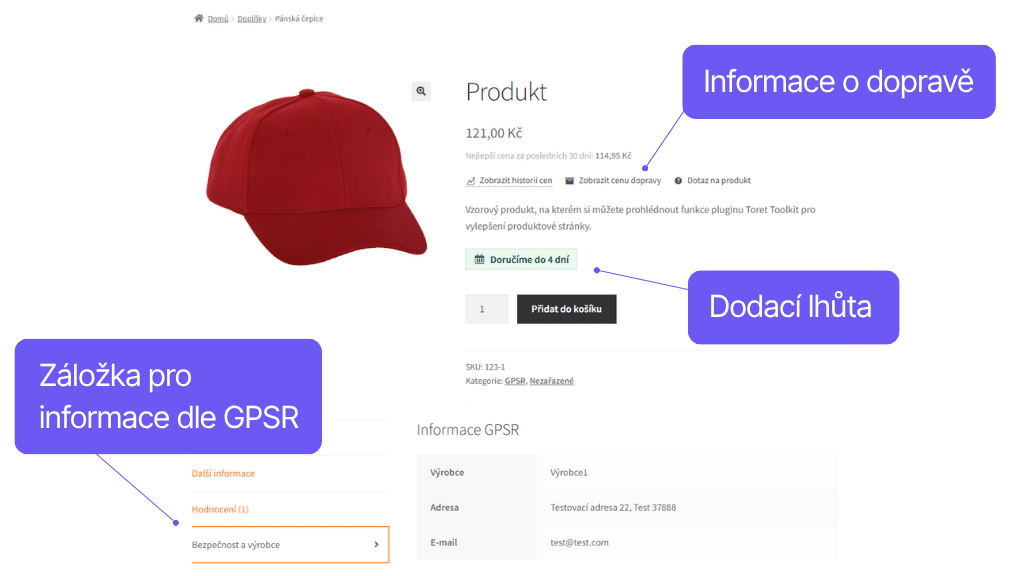Open the Doplňky breadcrumb link
Screen dimensions: 1024x576
click(x=251, y=19)
